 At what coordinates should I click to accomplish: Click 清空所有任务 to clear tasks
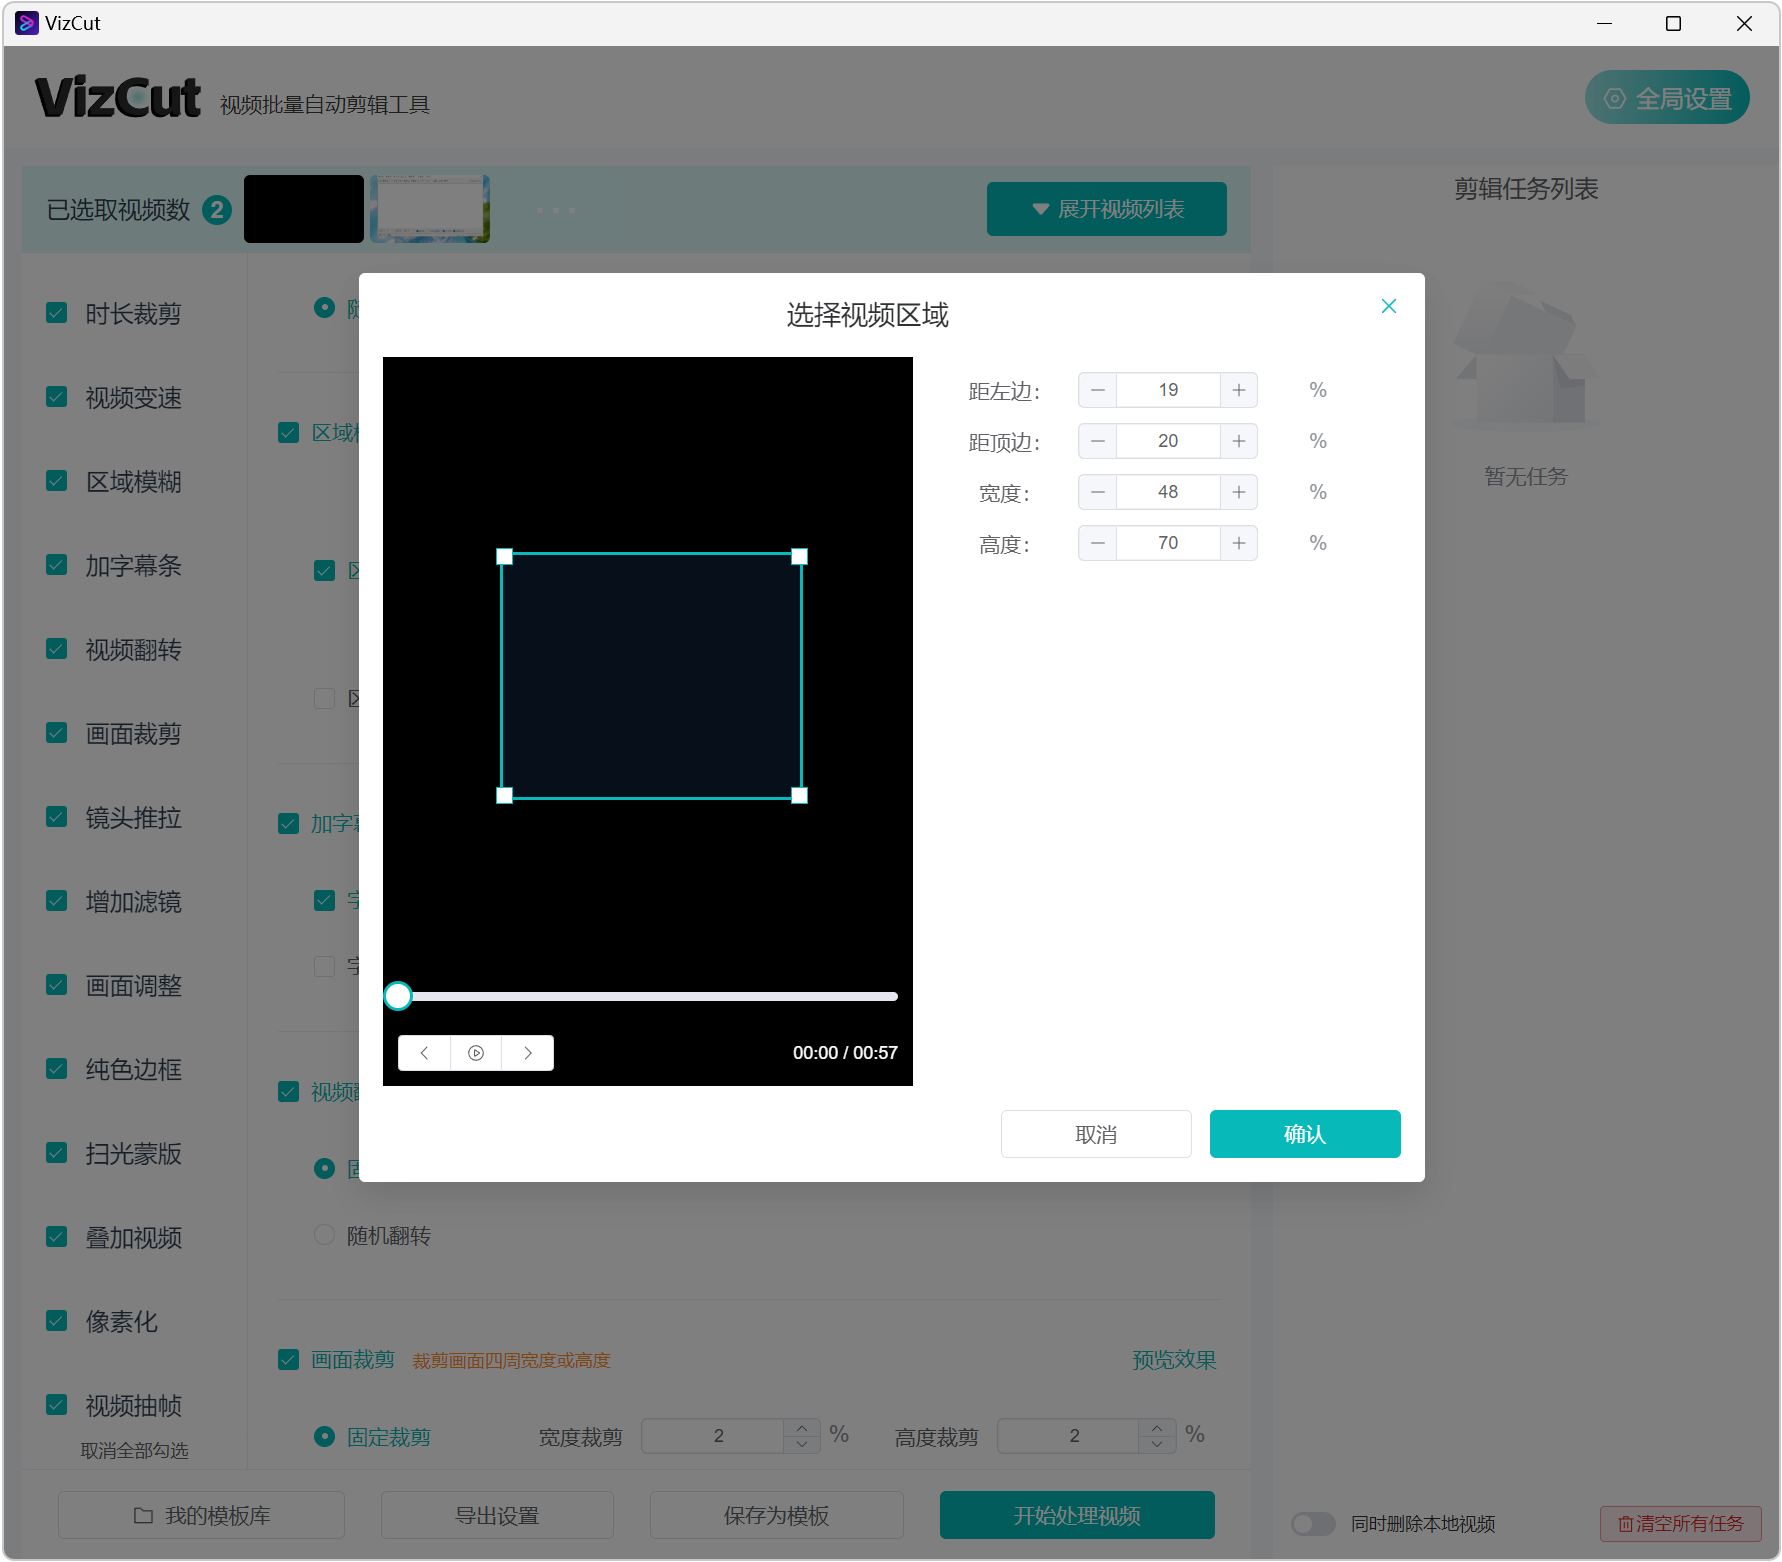pyautogui.click(x=1680, y=1523)
